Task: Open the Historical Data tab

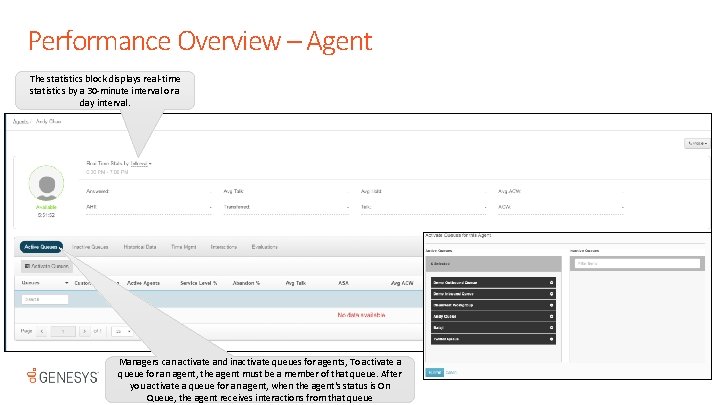Action: 140,247
